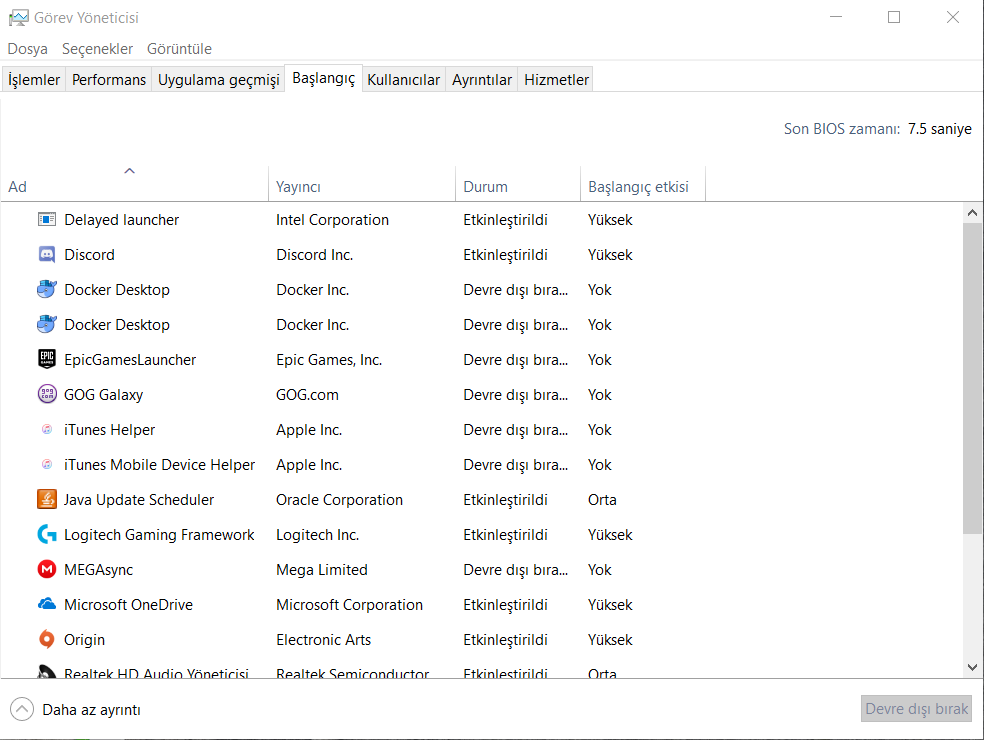
Task: Sort by the Başlangıç etkisi column header
Action: [x=643, y=187]
